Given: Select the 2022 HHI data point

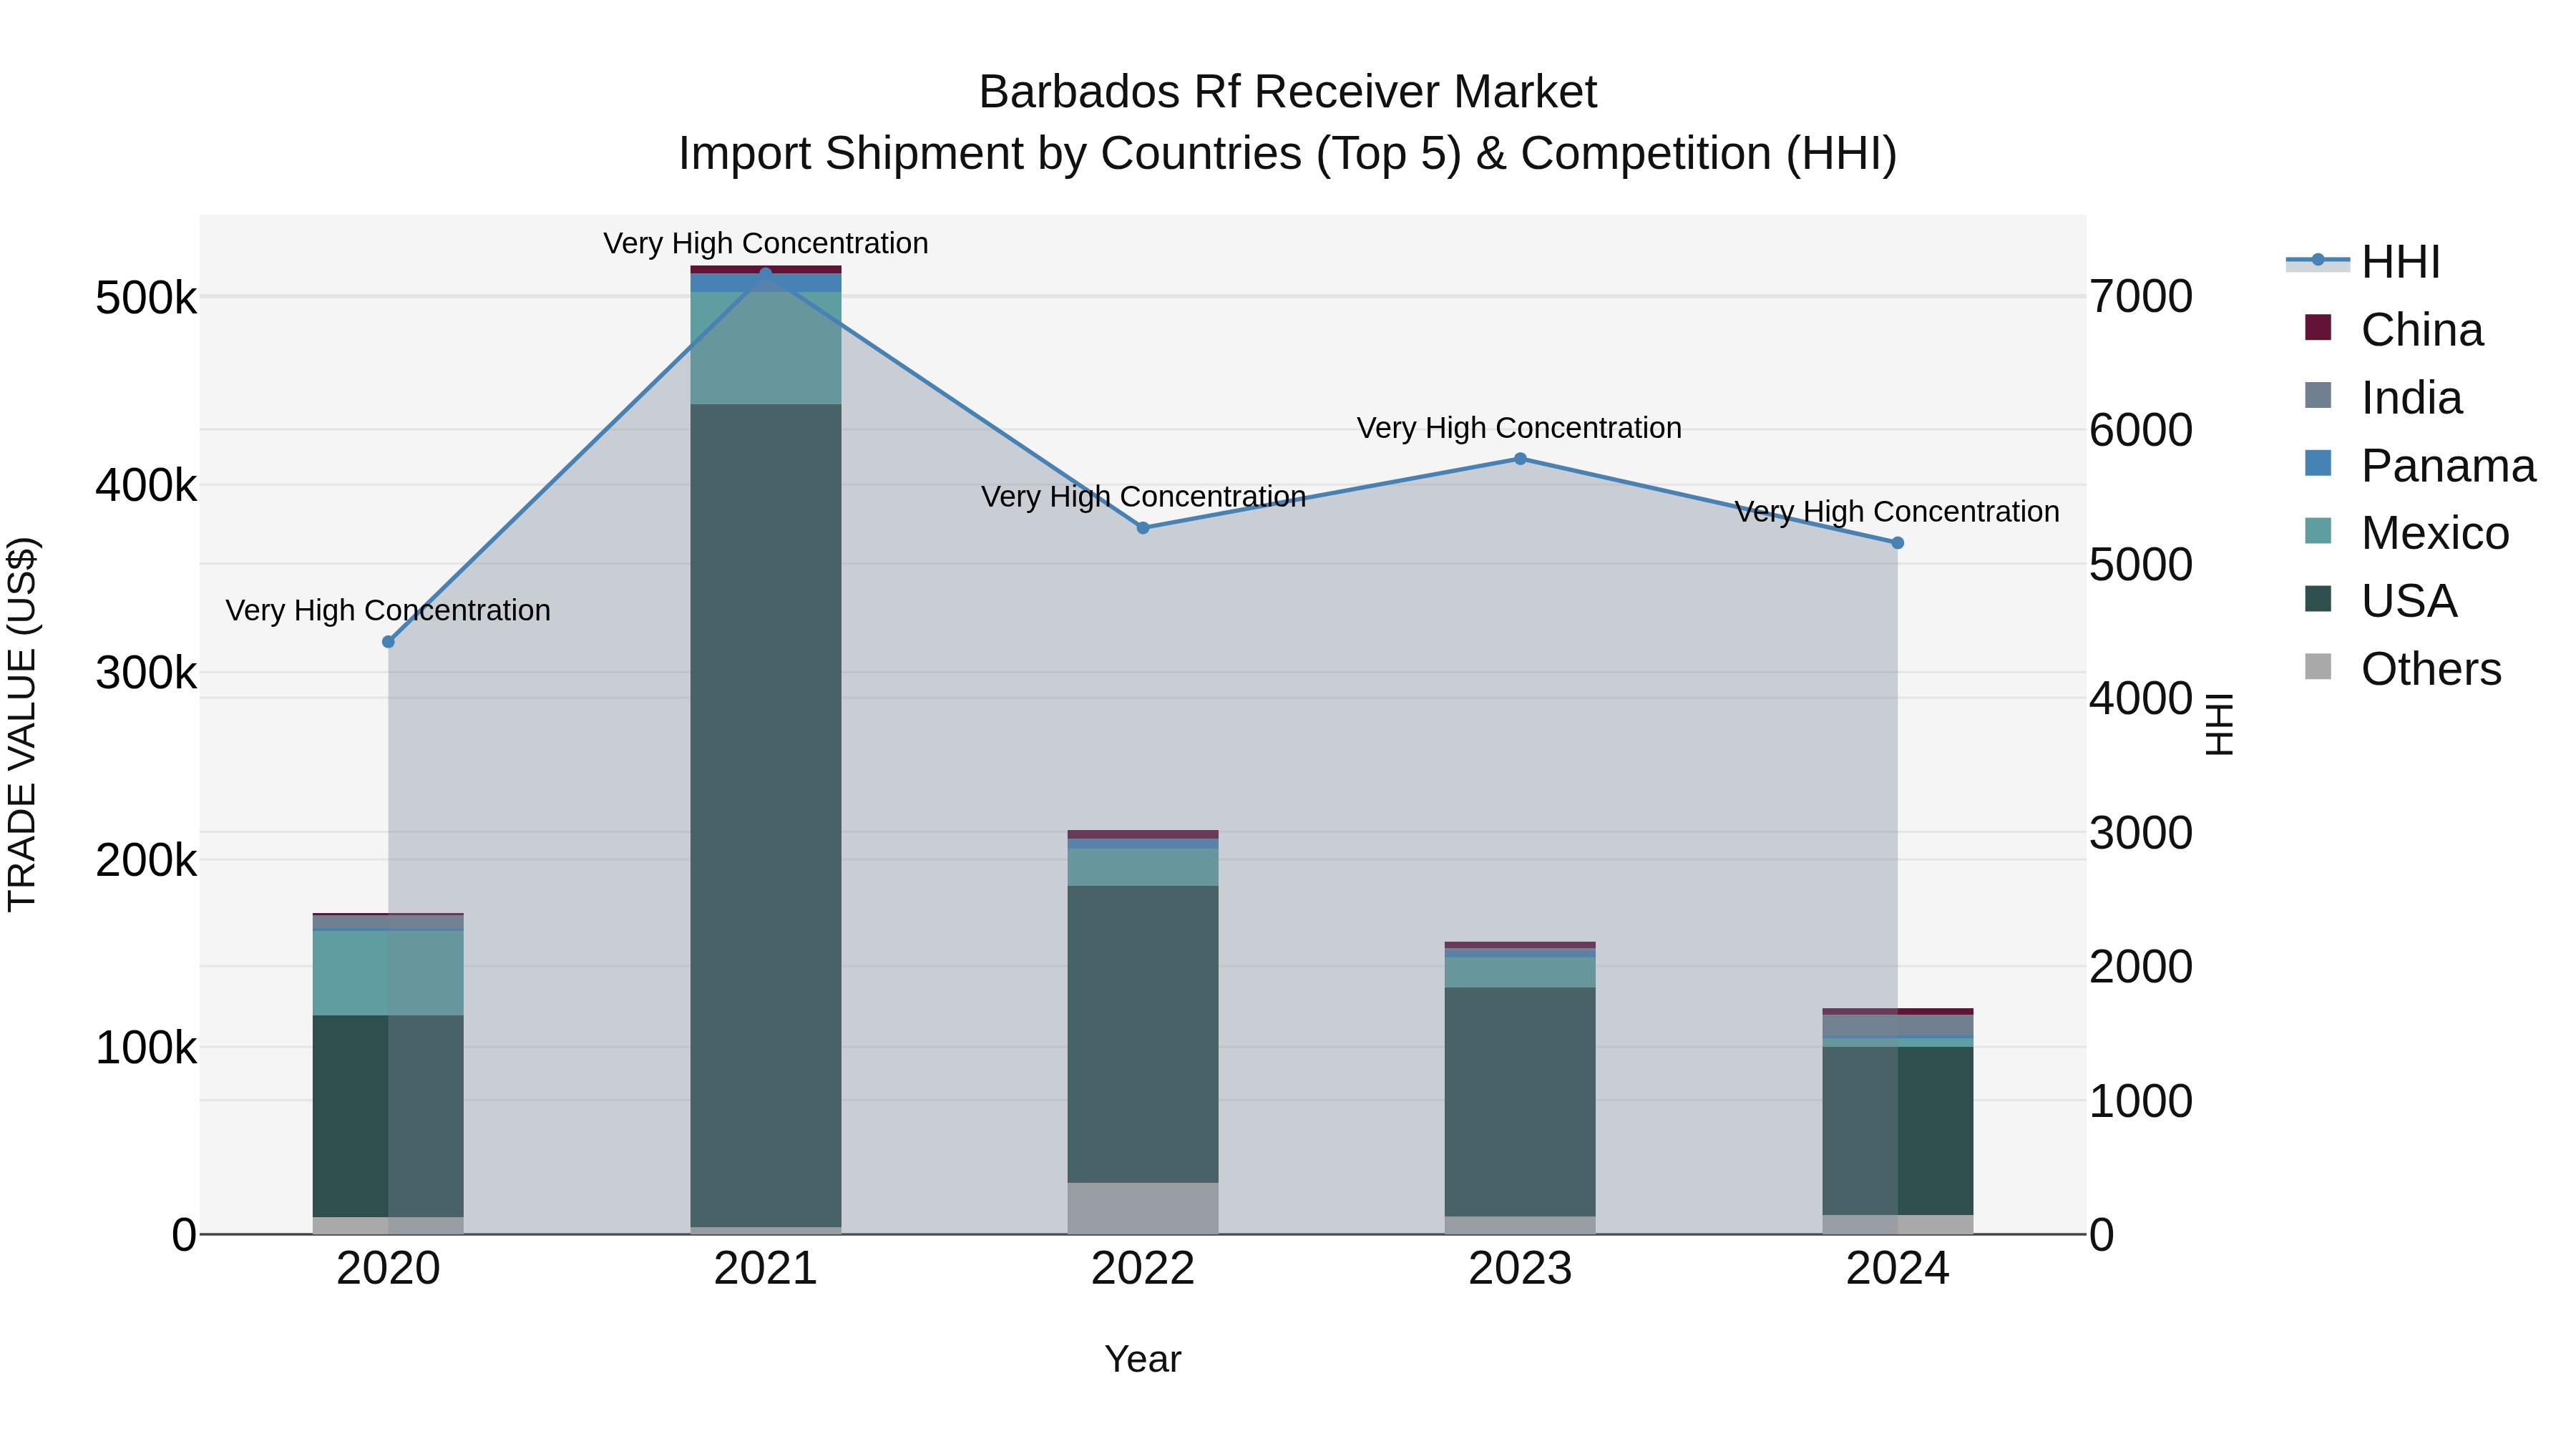Looking at the screenshot, I should point(1143,528).
